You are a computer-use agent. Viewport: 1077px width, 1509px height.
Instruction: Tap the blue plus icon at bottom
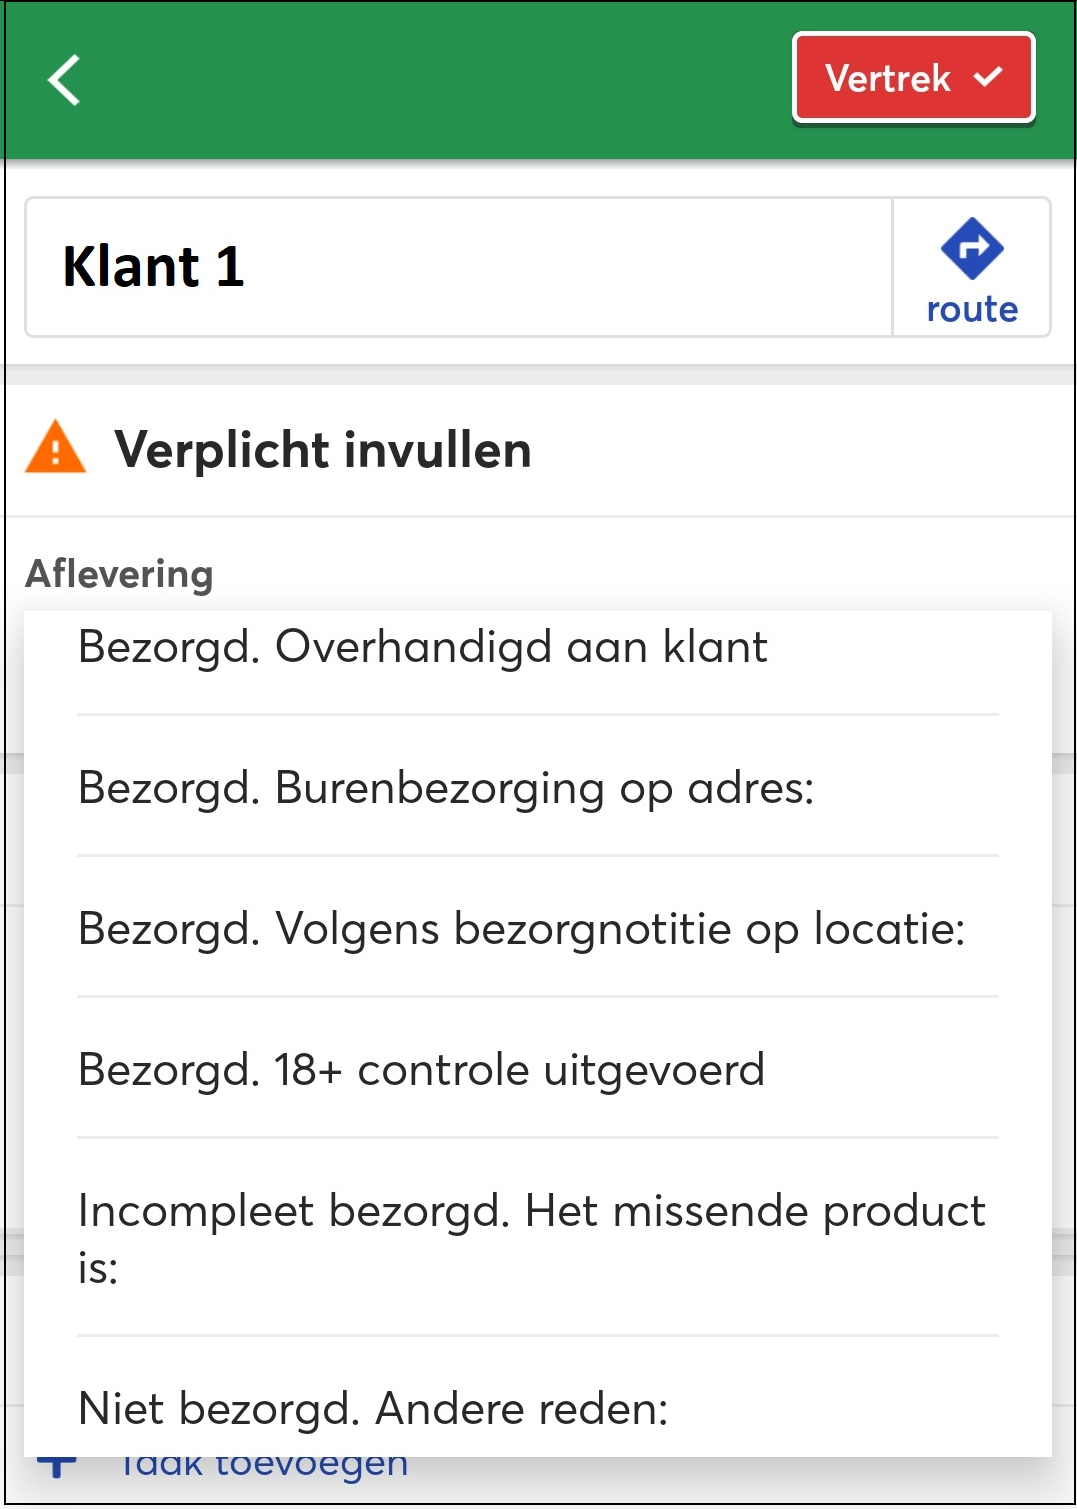coord(57,1466)
